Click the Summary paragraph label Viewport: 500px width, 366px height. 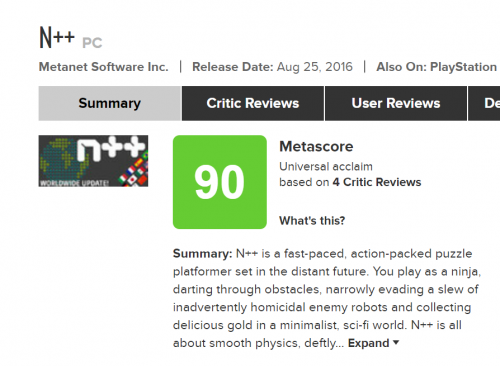(x=202, y=254)
